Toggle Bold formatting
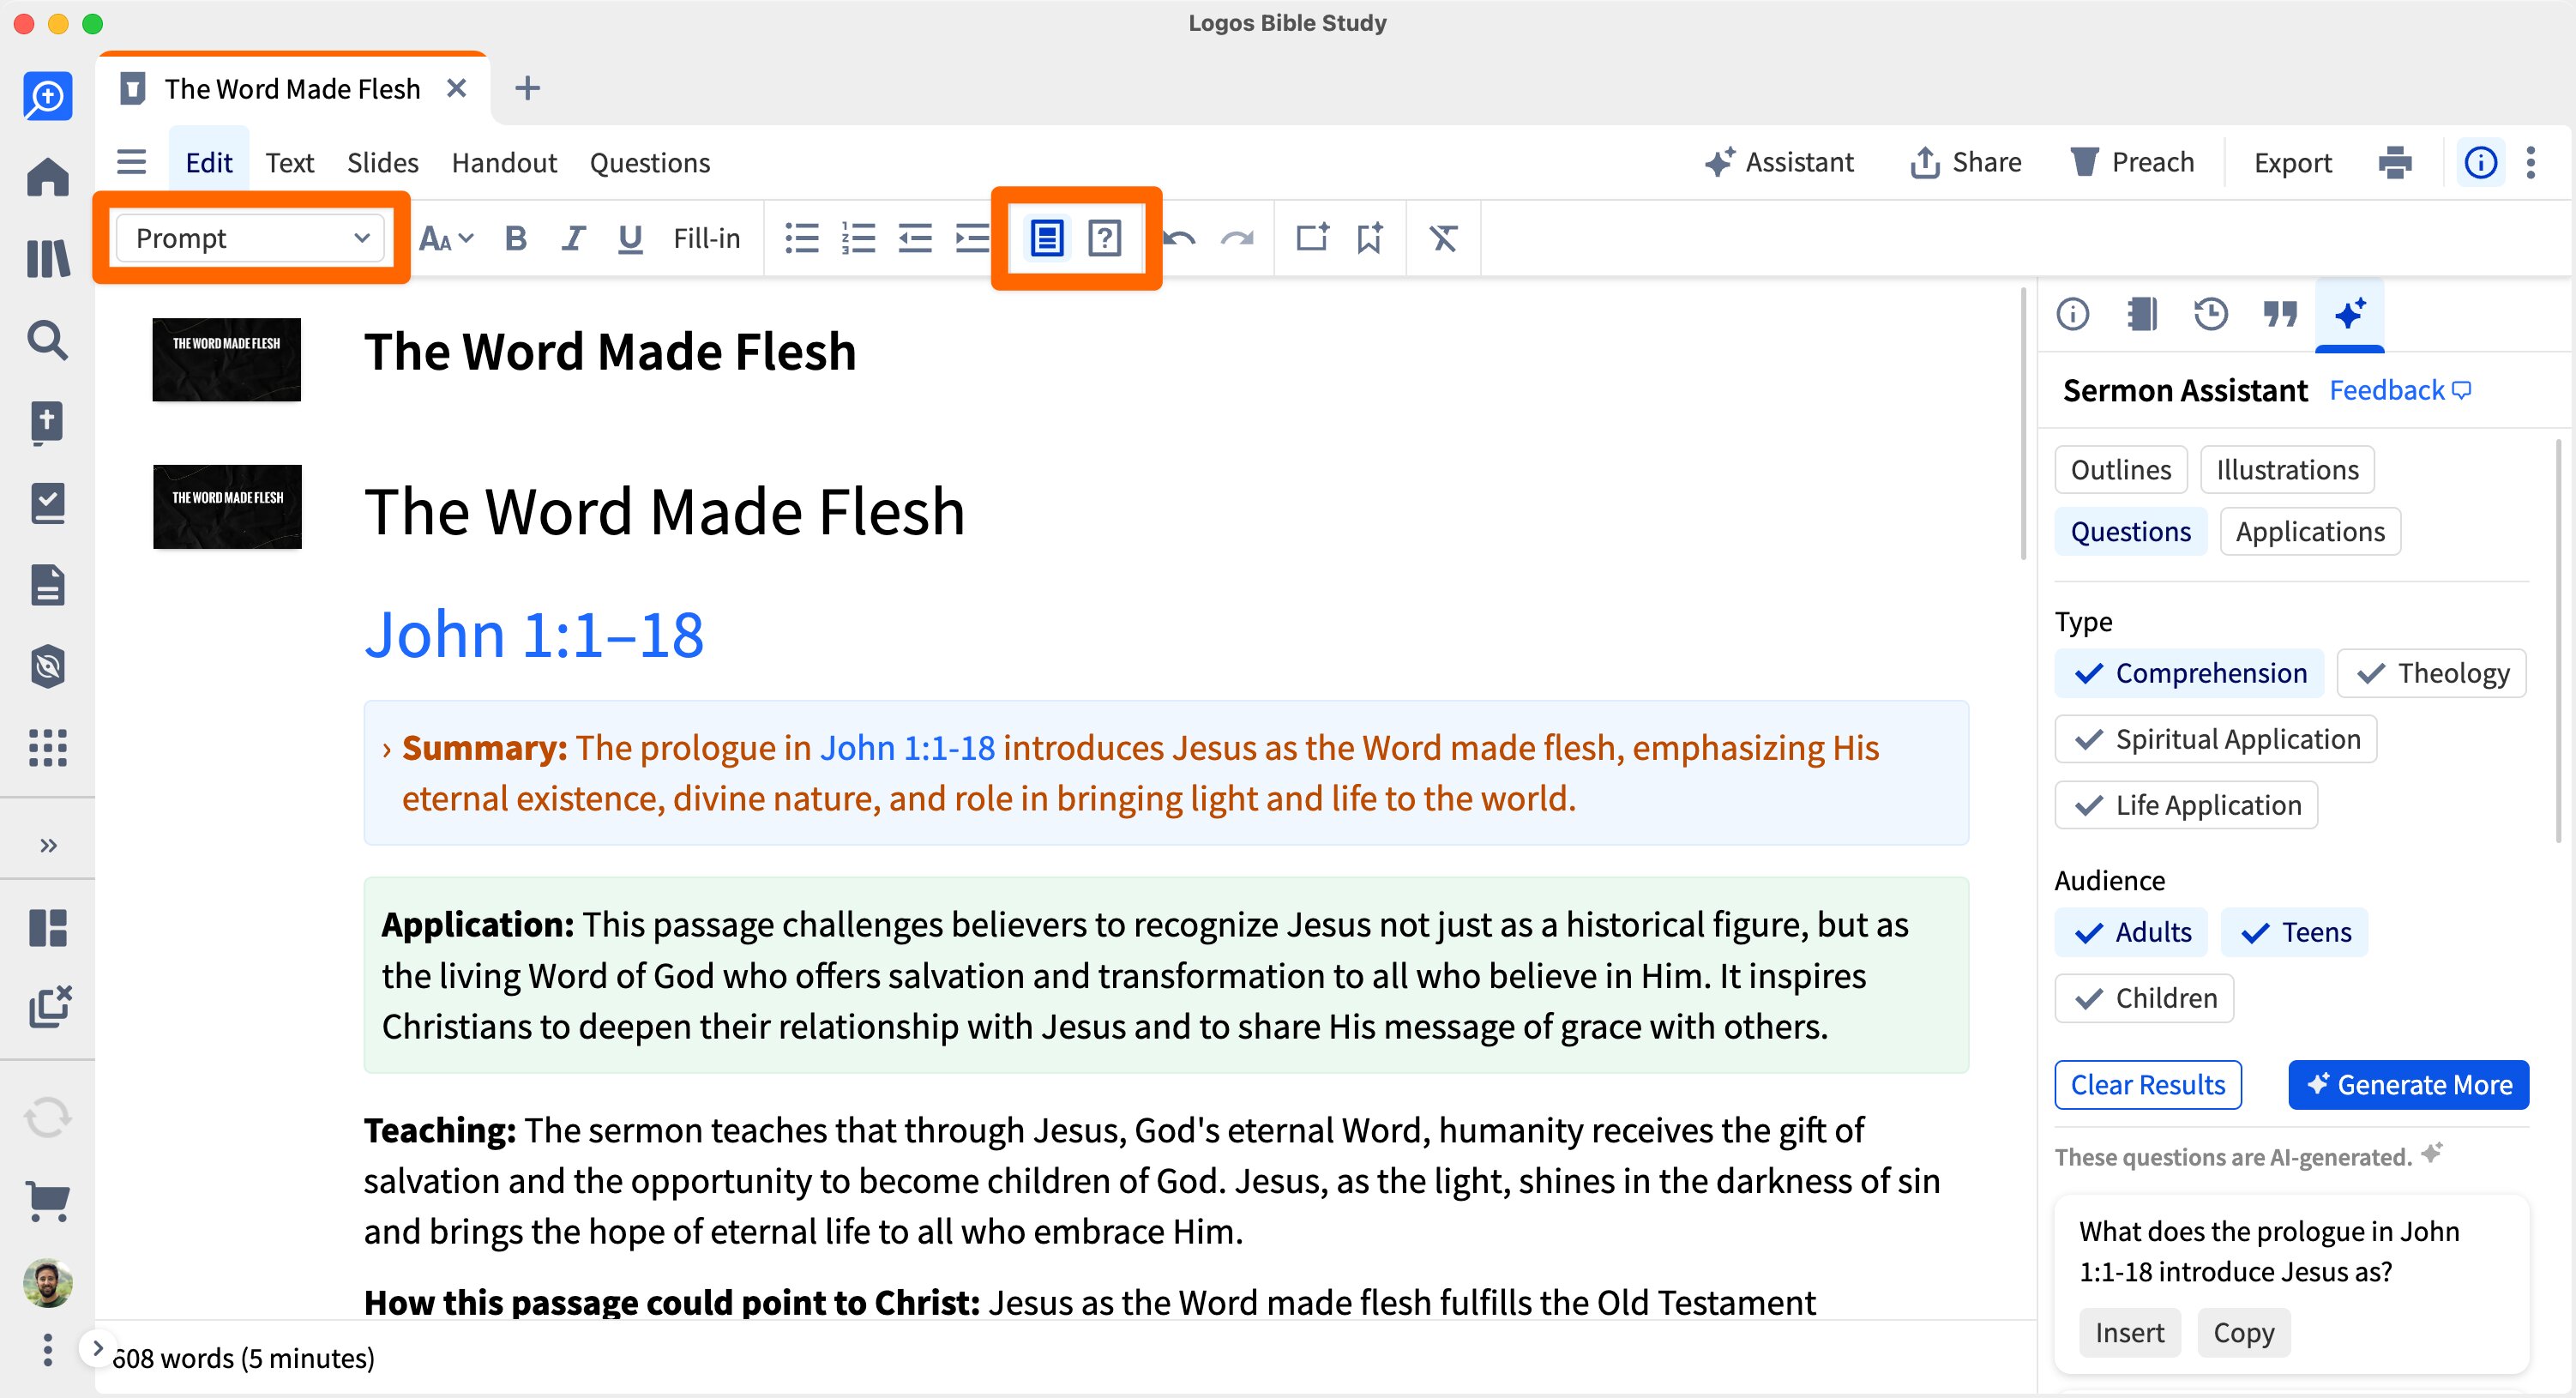This screenshot has height=1398, width=2576. [x=515, y=238]
